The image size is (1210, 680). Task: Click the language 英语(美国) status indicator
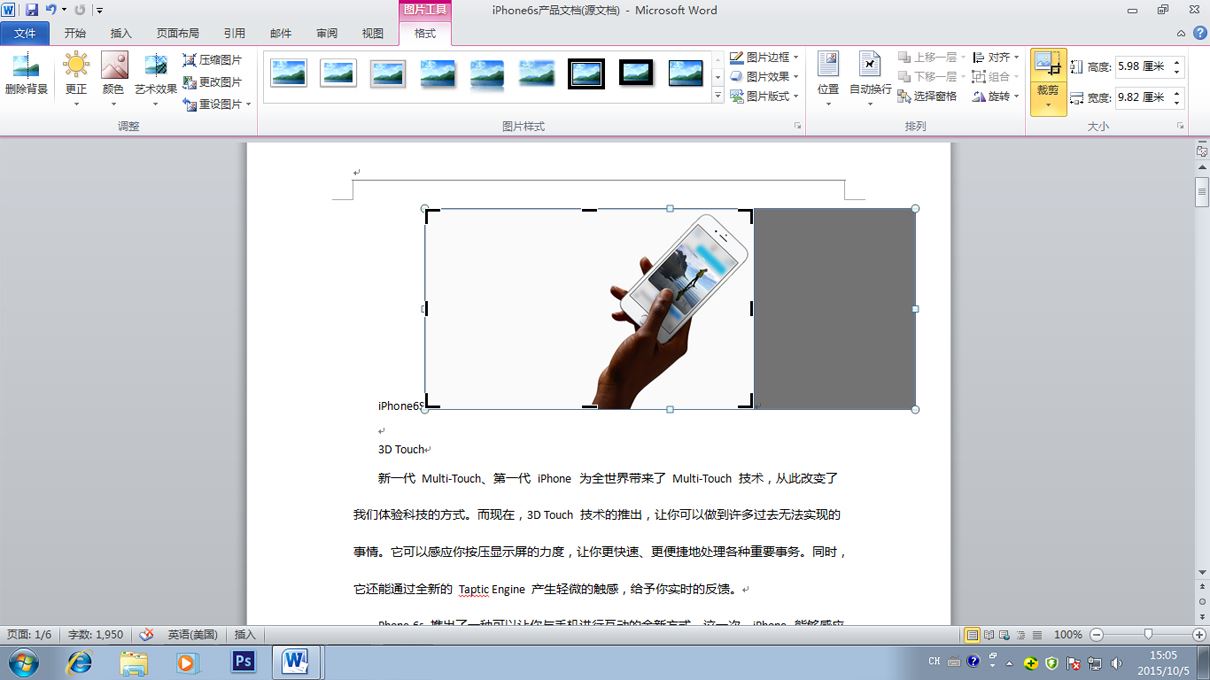pyautogui.click(x=192, y=635)
